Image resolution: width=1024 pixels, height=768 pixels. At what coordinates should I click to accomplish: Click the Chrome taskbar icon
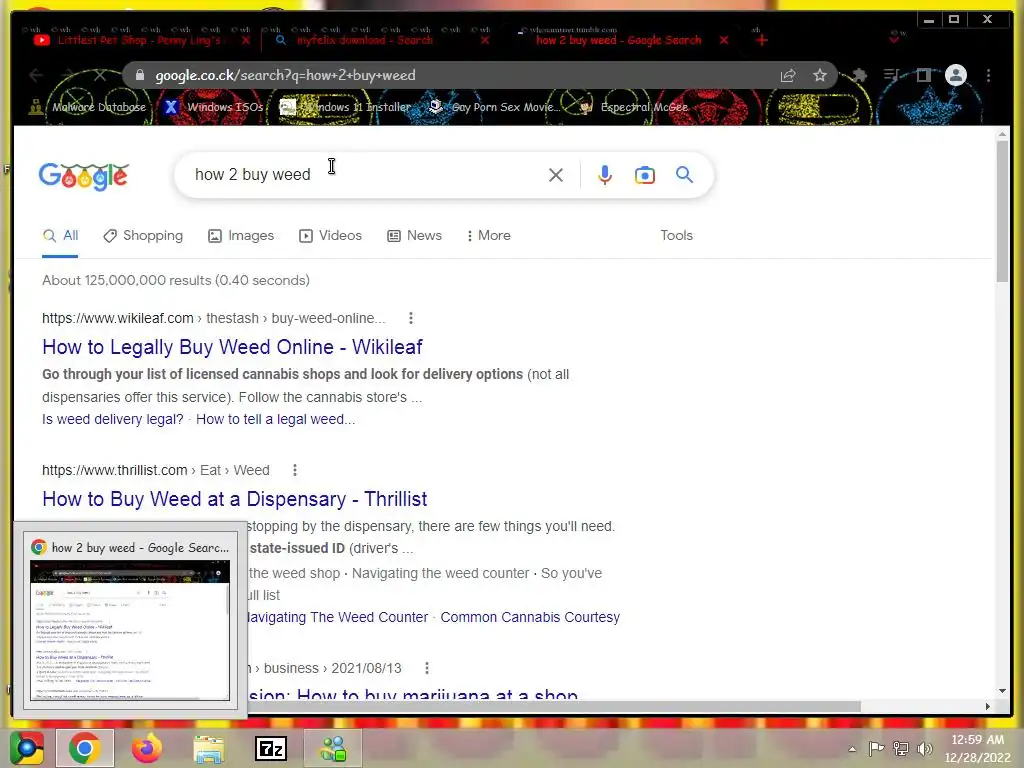click(85, 748)
